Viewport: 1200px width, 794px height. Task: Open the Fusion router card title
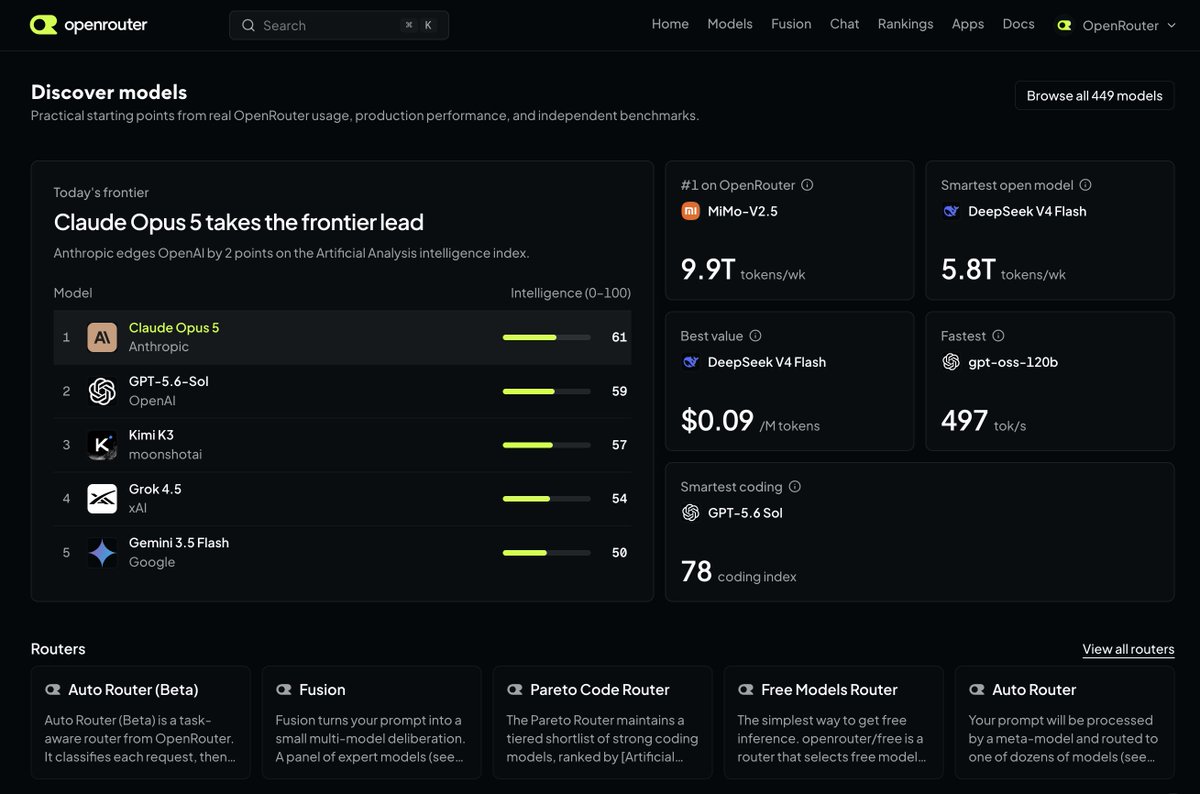[322, 690]
